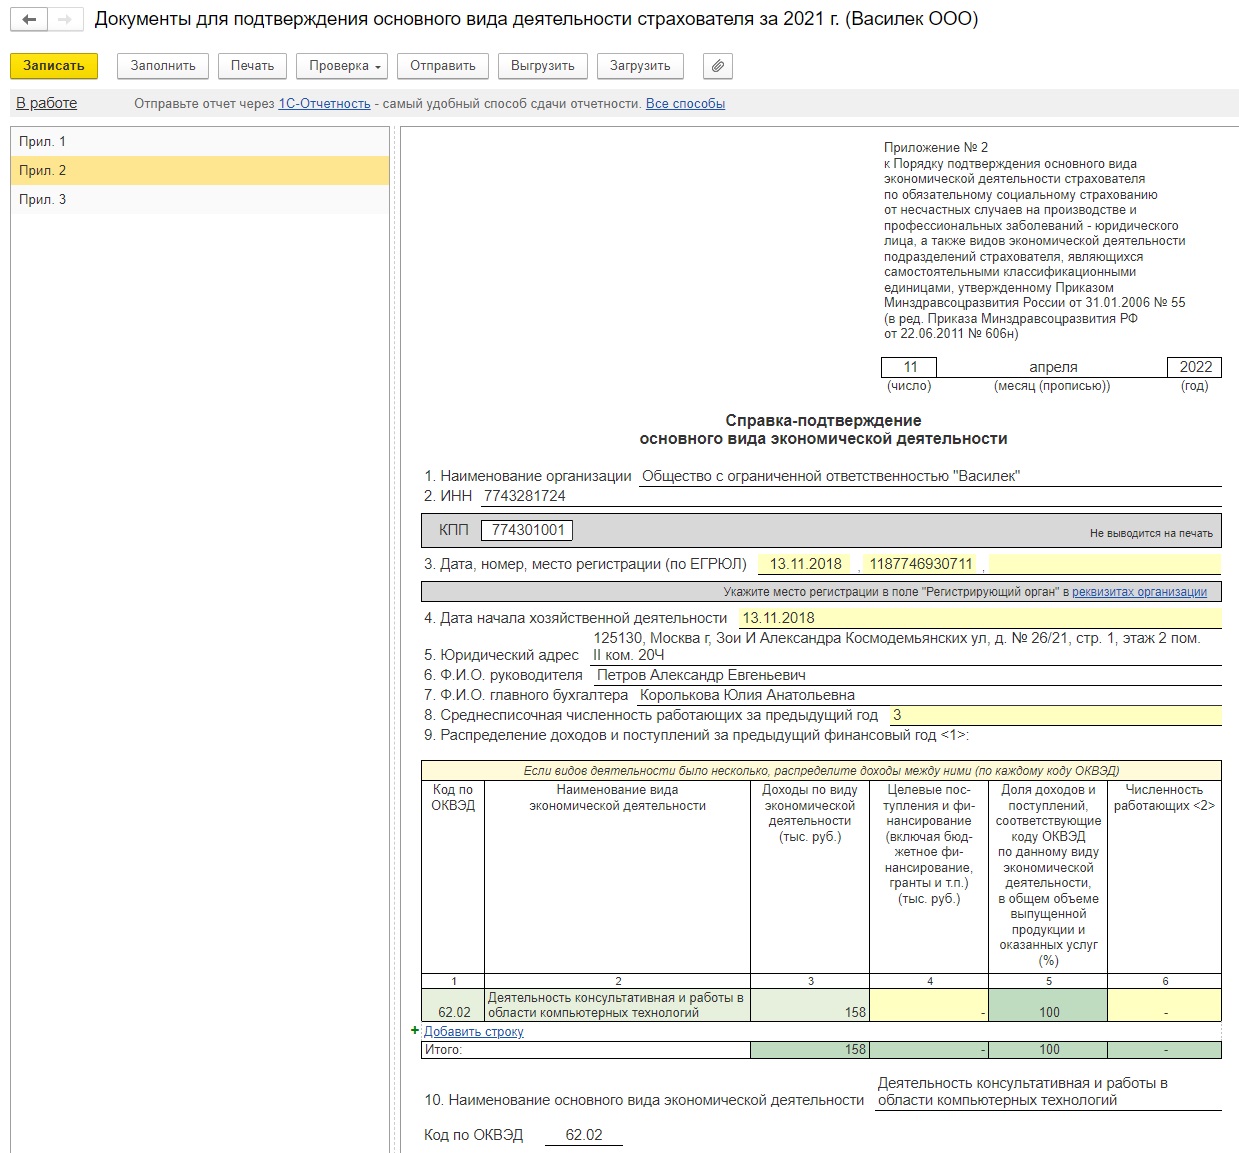This screenshot has height=1153, width=1239.
Task: Click the Загрузить button
Action: pos(640,66)
